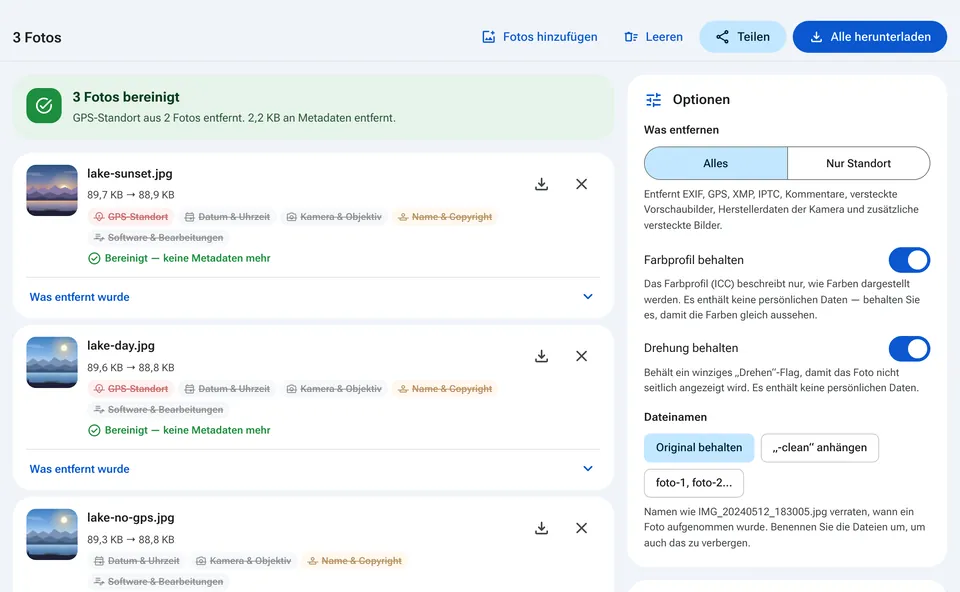Remove lake-day.jpg from the list

(x=582, y=356)
